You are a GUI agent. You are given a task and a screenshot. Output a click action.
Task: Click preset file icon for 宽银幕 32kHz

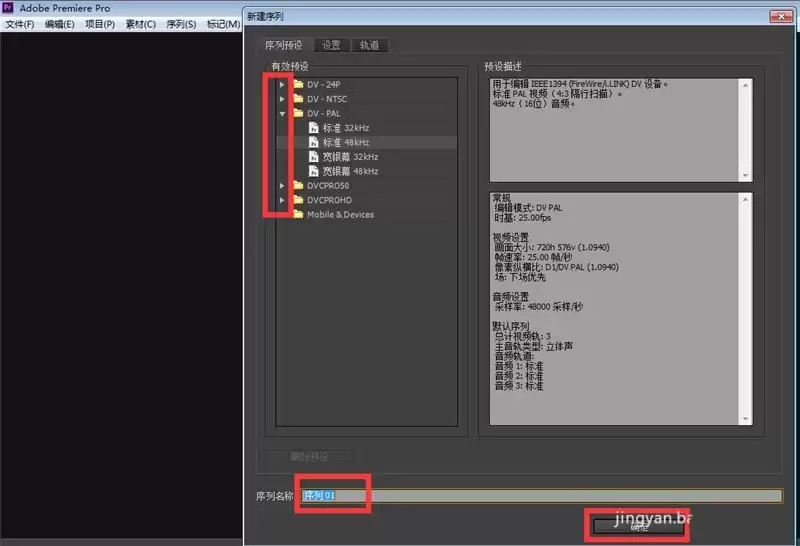point(314,156)
